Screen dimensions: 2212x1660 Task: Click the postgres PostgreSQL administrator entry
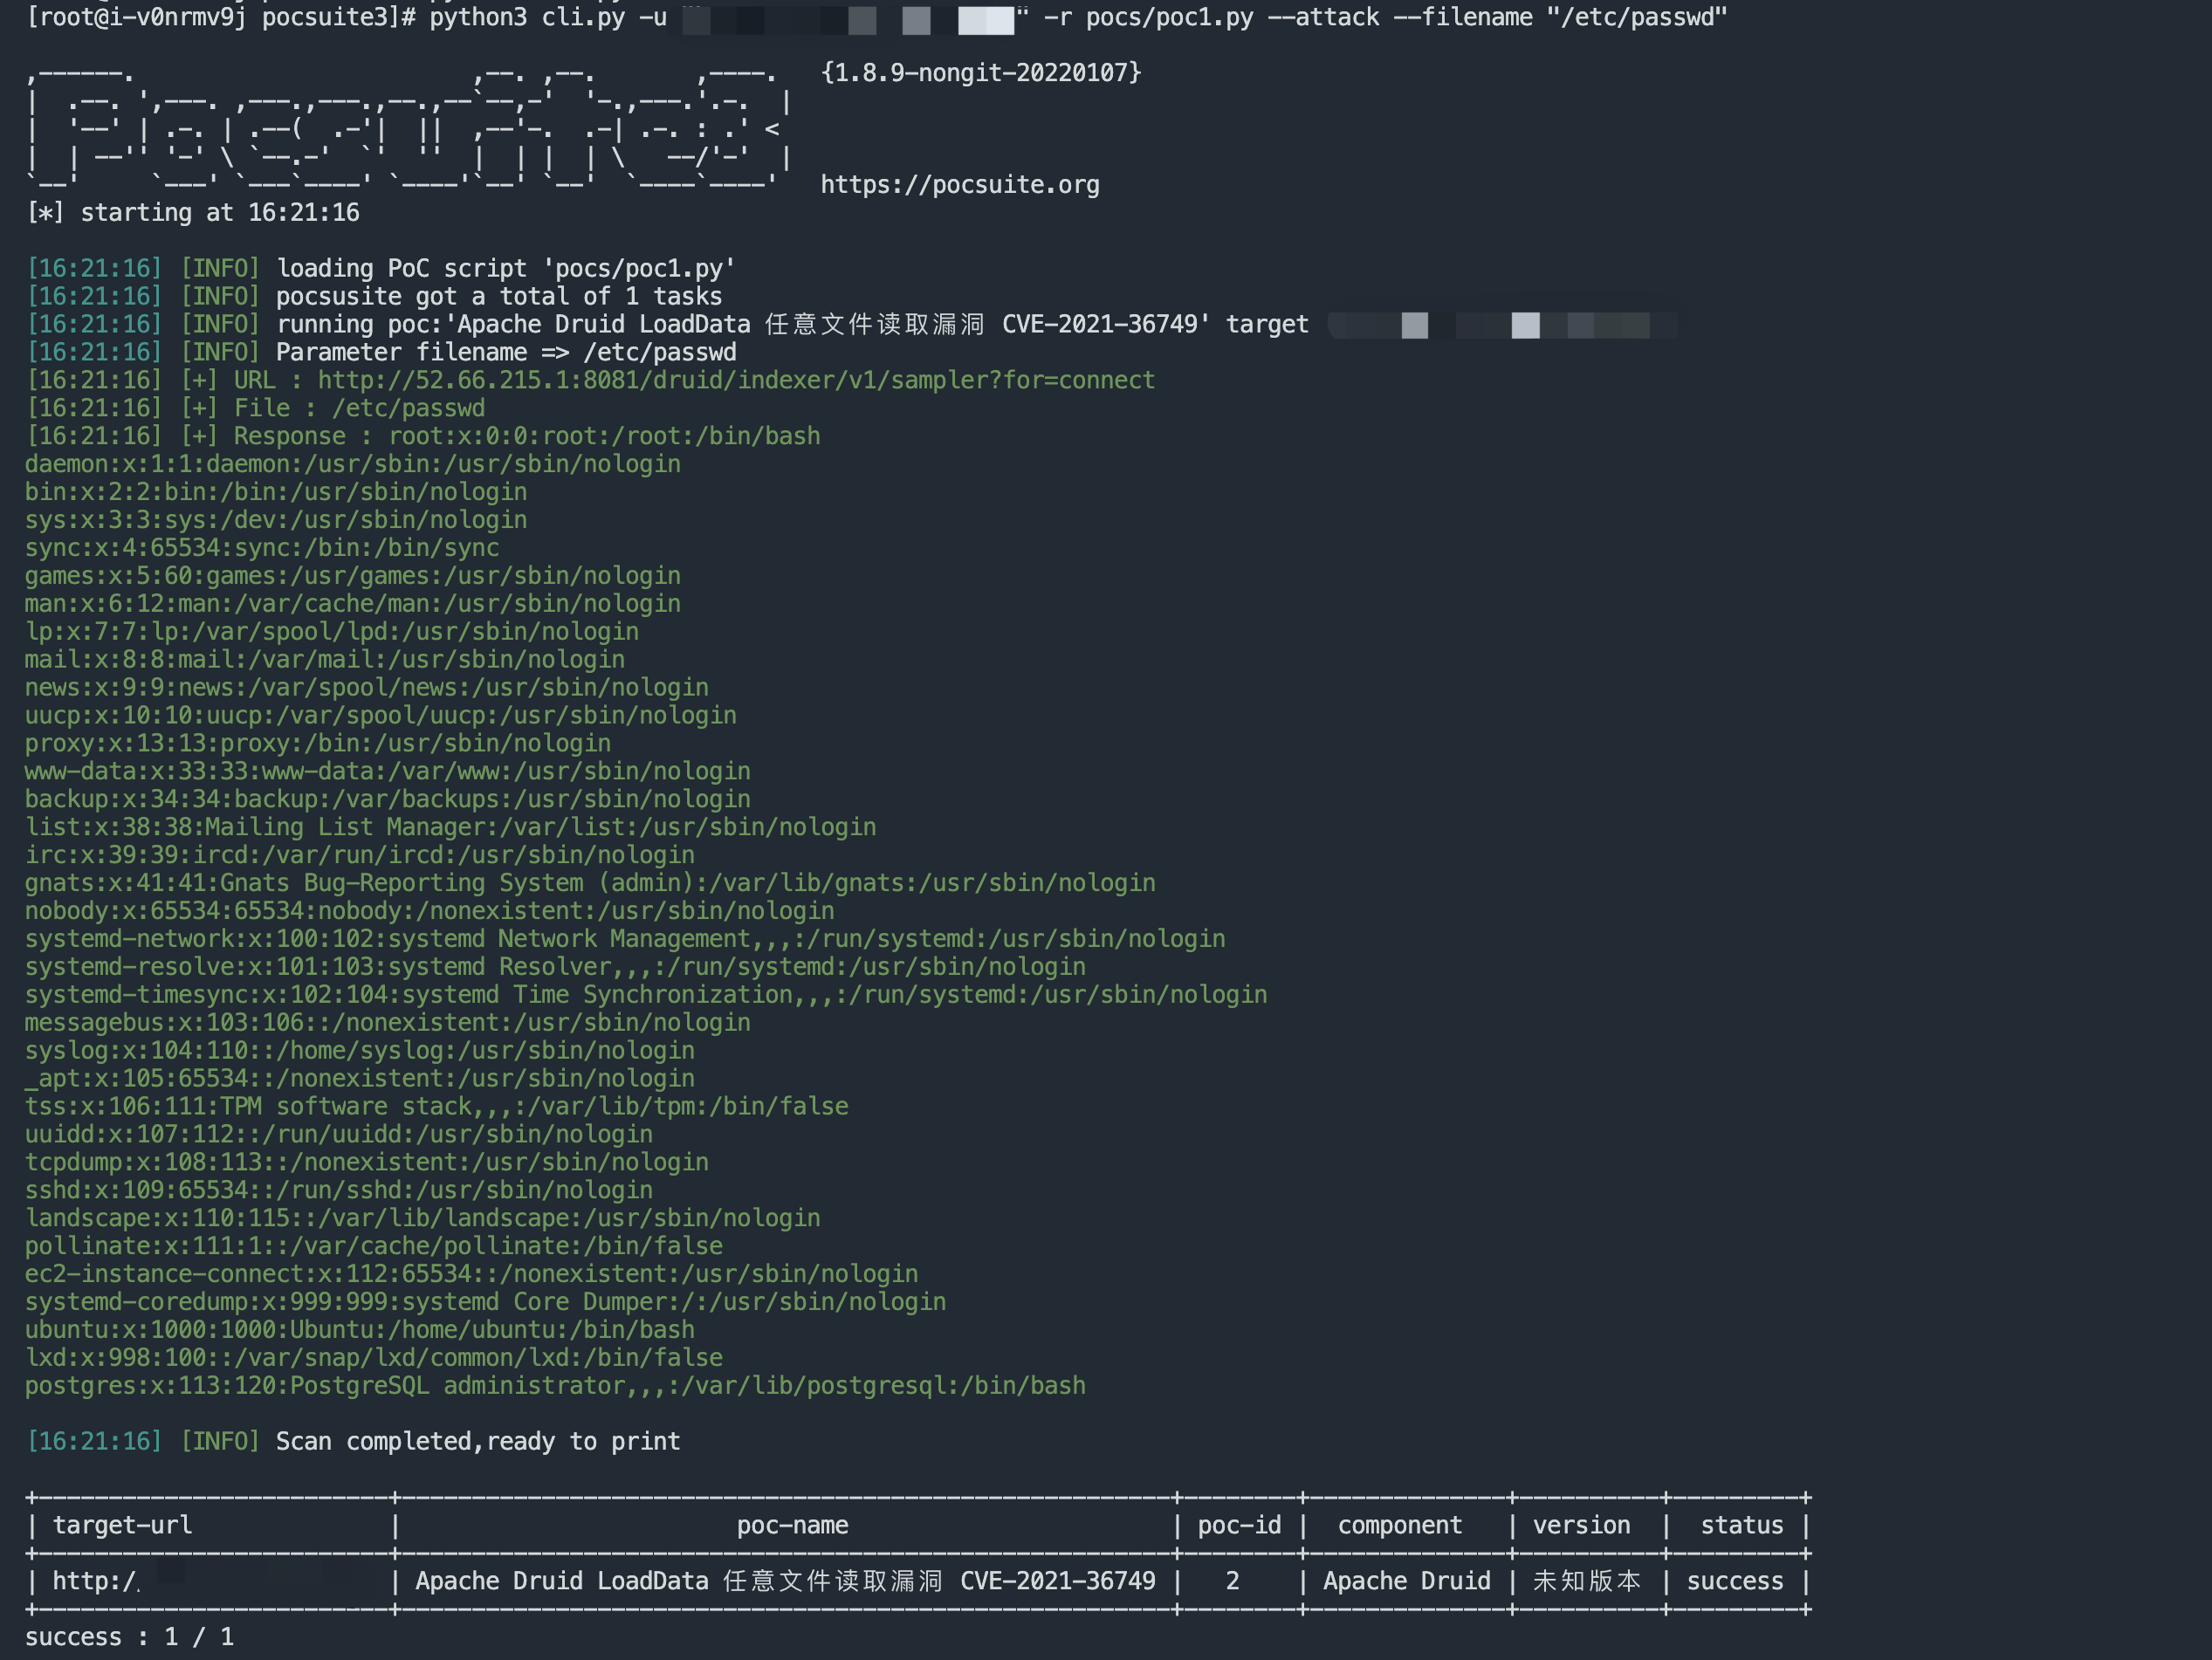pos(554,1386)
